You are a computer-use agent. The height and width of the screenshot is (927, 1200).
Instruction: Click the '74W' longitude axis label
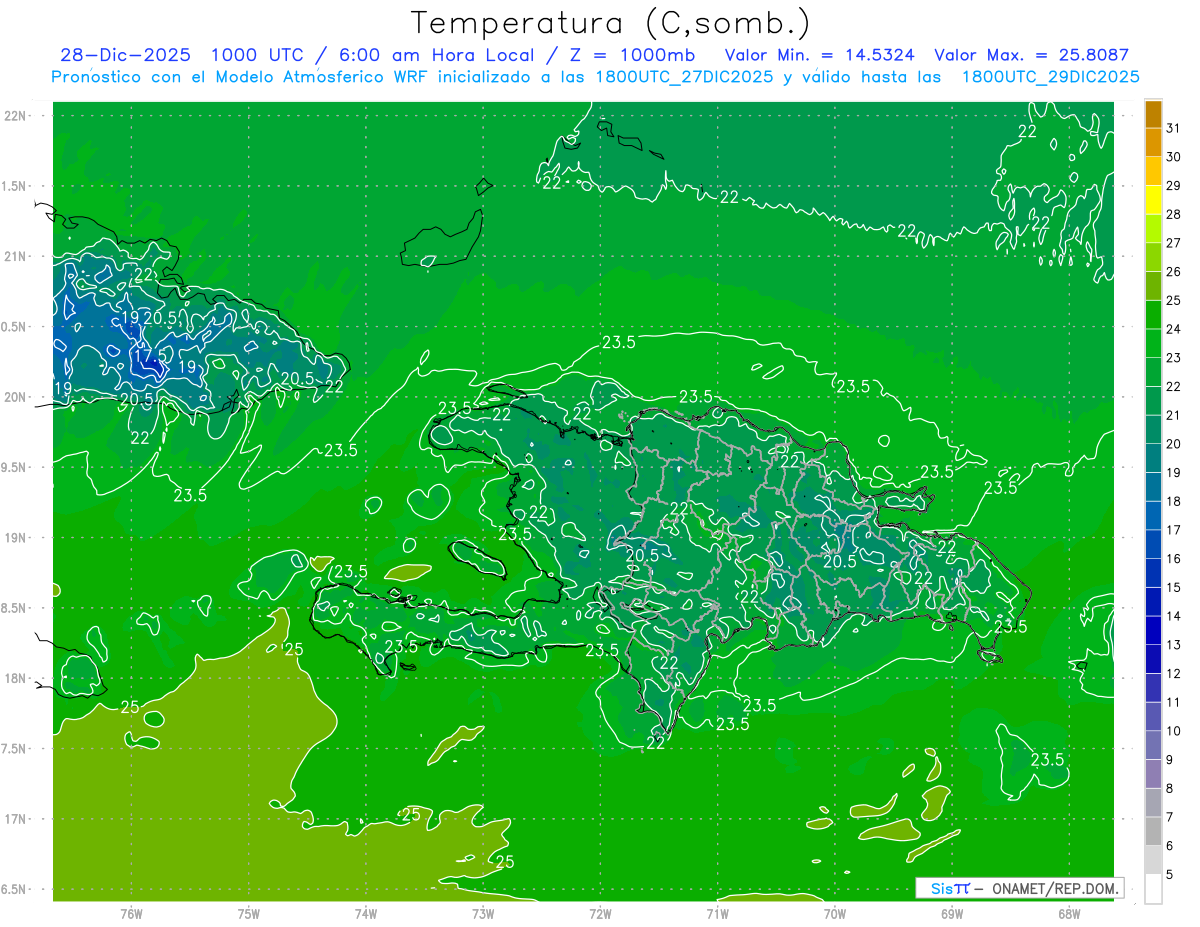coord(366,913)
